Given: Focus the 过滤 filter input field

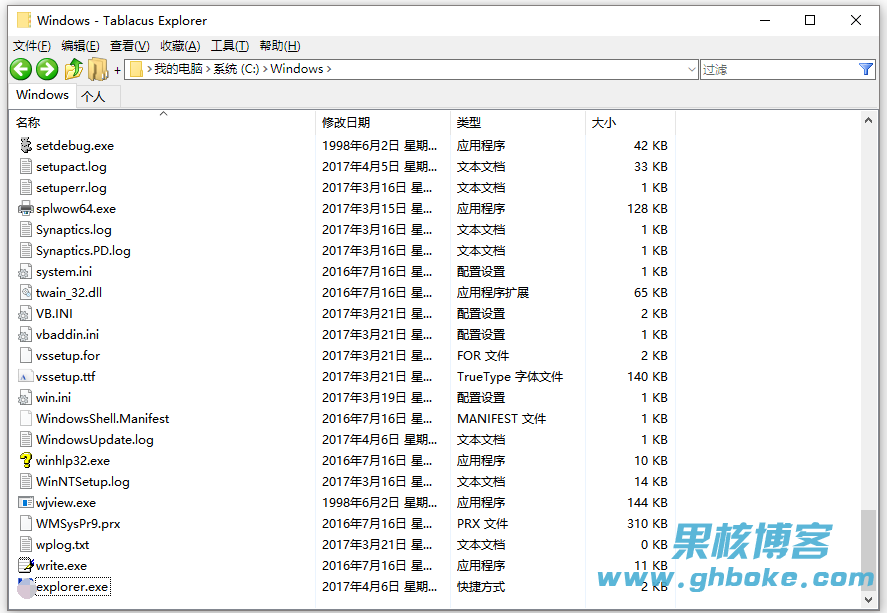Looking at the screenshot, I should click(x=779, y=69).
